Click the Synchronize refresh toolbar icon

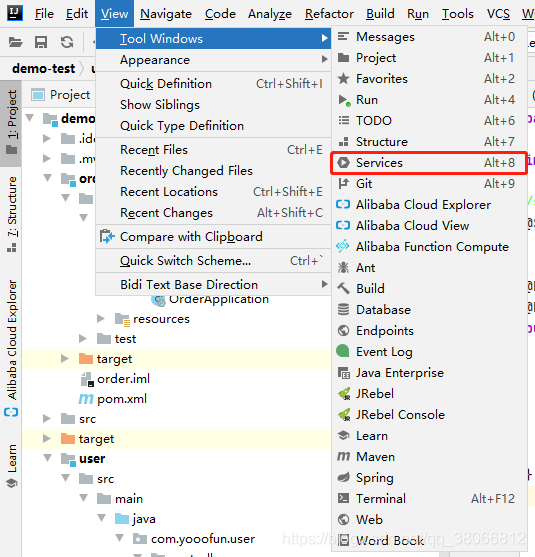(x=67, y=42)
